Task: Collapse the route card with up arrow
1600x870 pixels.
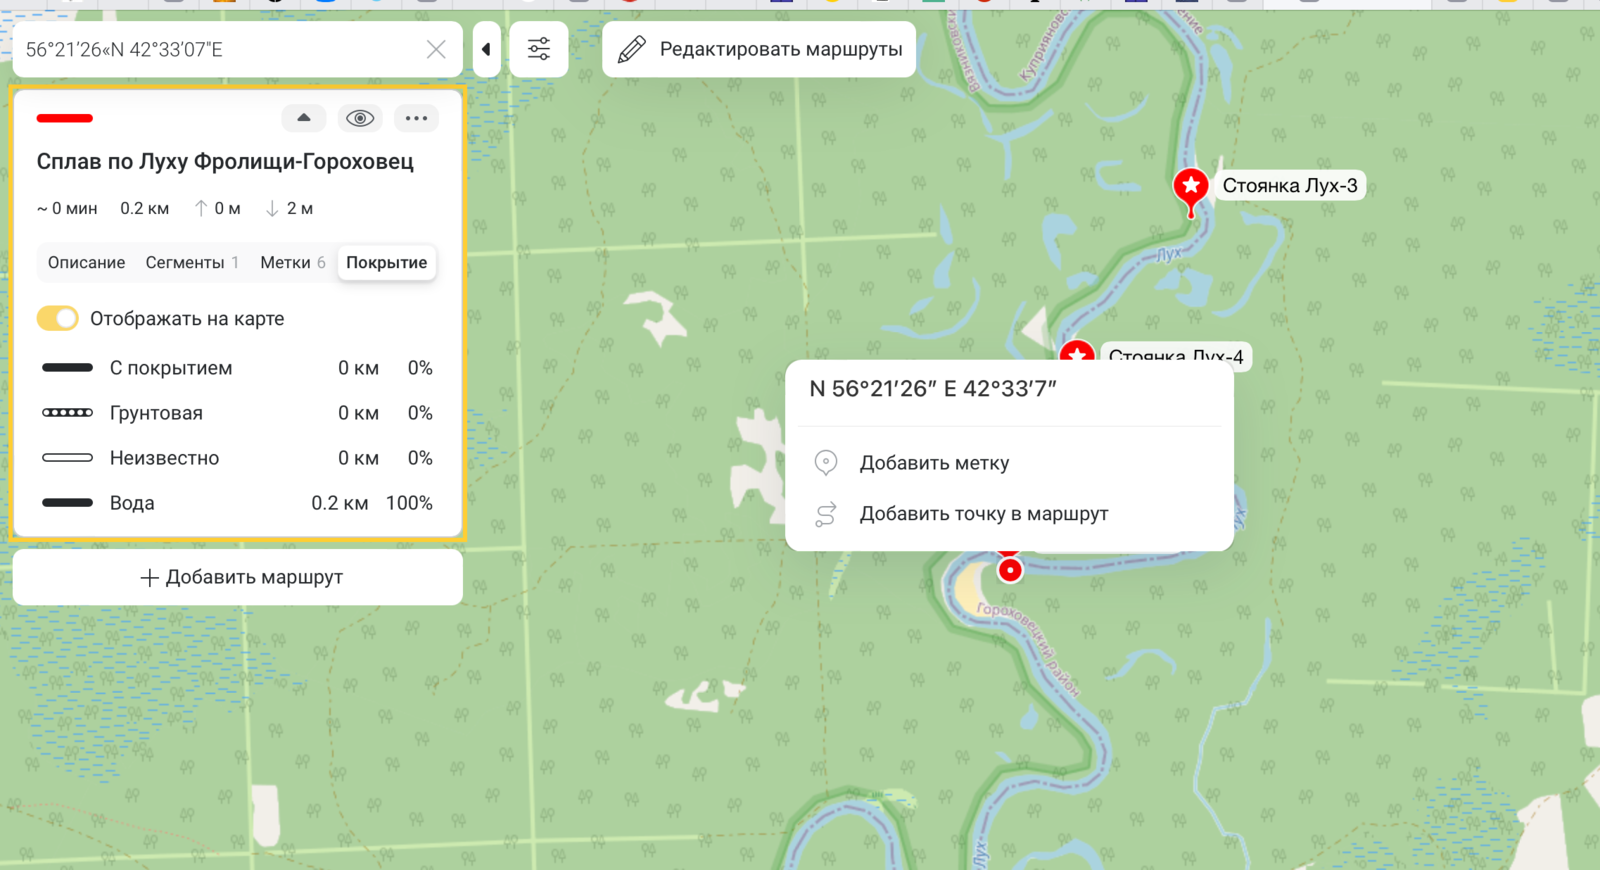Action: click(304, 118)
